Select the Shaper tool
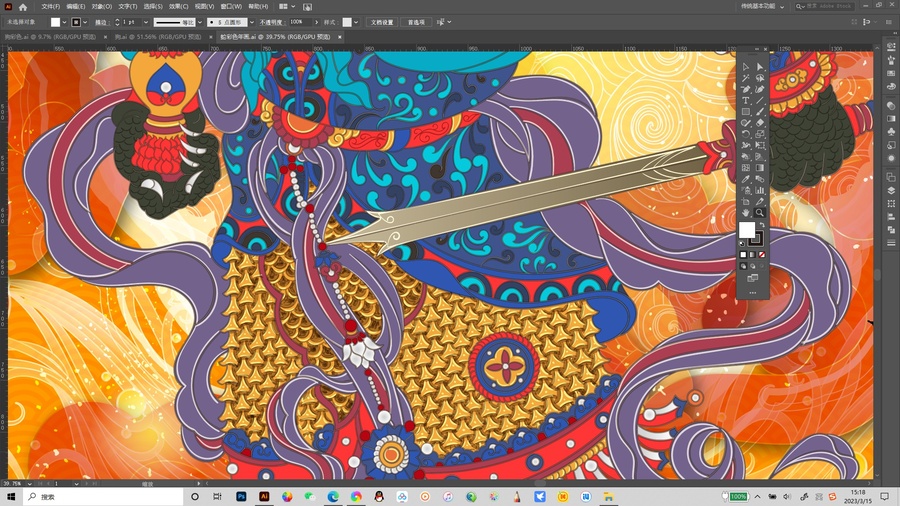 tap(746, 123)
